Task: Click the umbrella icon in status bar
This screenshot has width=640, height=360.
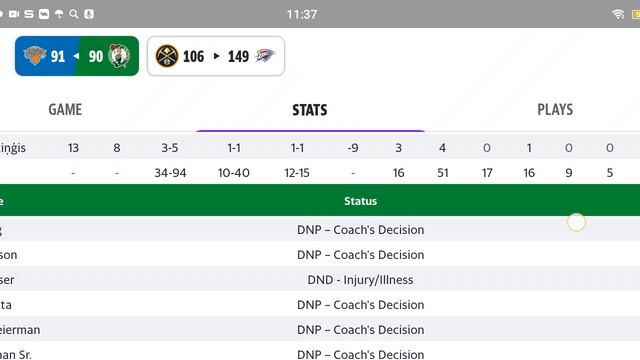Action: pos(59,14)
